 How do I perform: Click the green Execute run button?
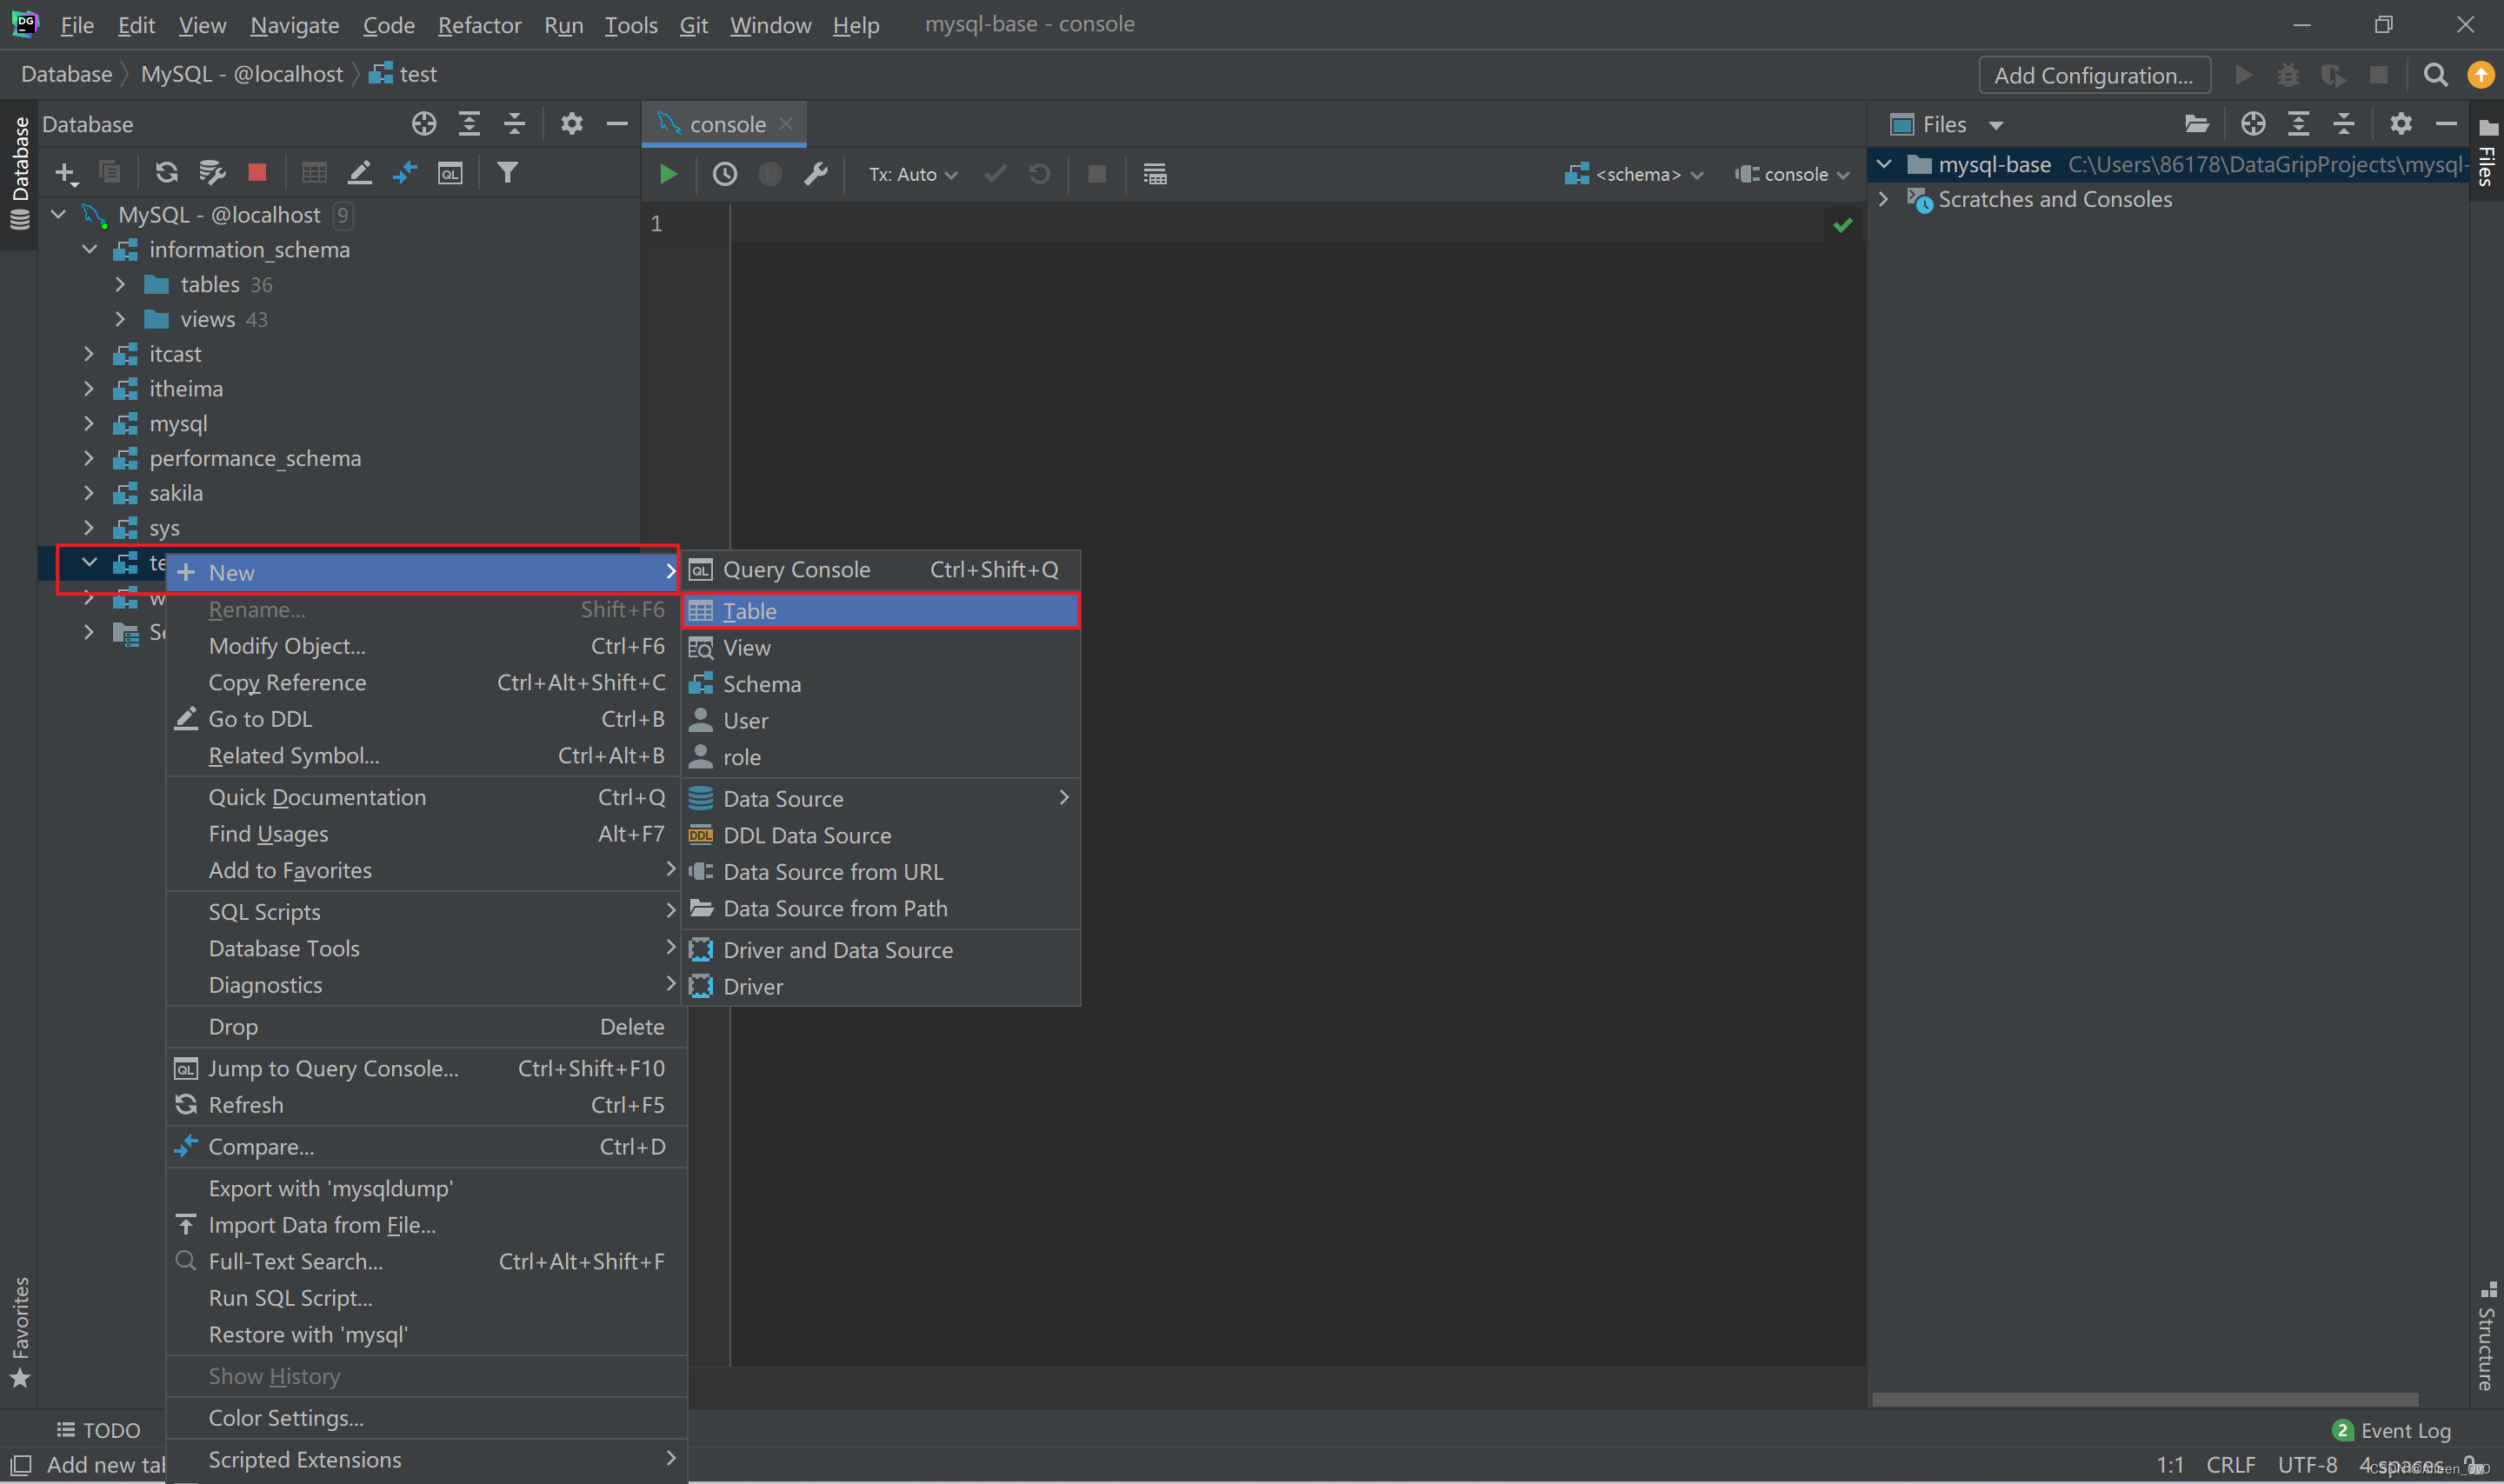pos(668,174)
